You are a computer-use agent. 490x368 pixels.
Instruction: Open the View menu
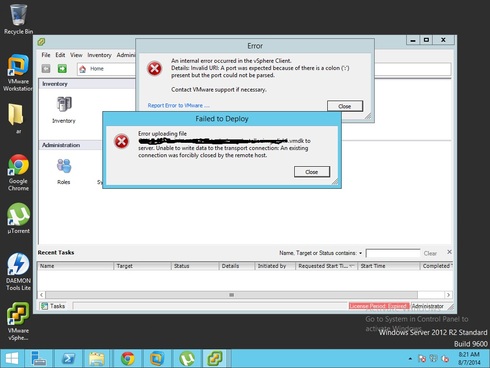coord(76,55)
